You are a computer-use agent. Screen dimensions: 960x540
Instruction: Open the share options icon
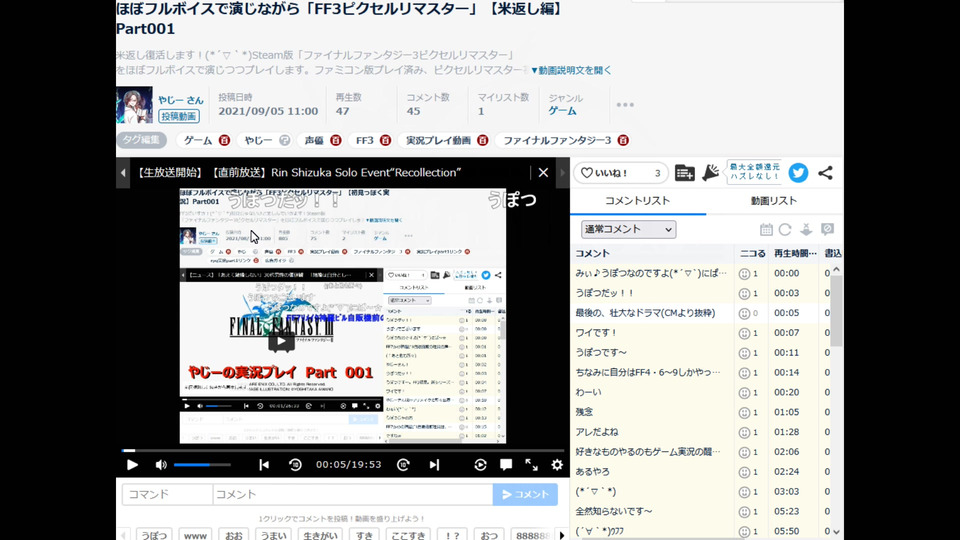coord(825,173)
